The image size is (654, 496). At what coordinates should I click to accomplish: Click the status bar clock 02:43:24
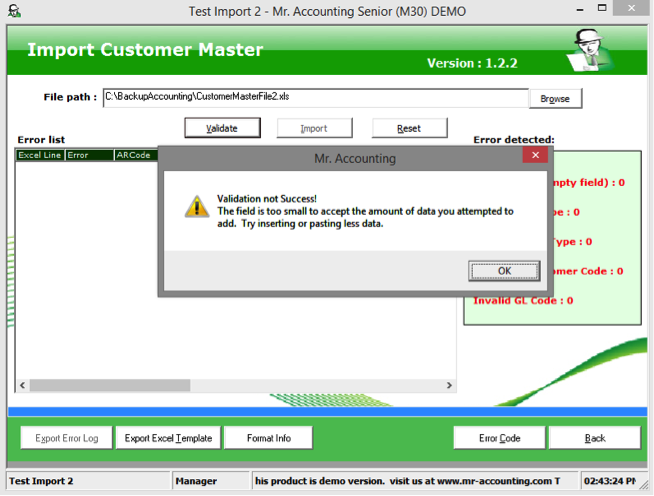pos(609,481)
